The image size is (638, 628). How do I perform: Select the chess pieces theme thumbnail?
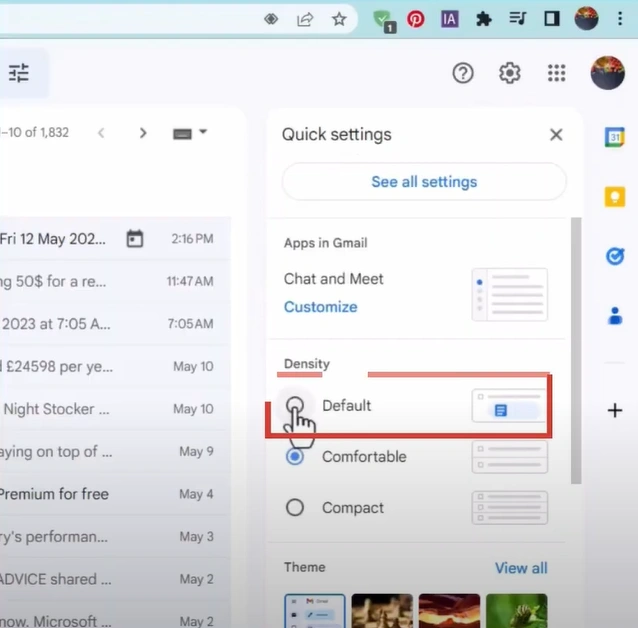click(382, 611)
